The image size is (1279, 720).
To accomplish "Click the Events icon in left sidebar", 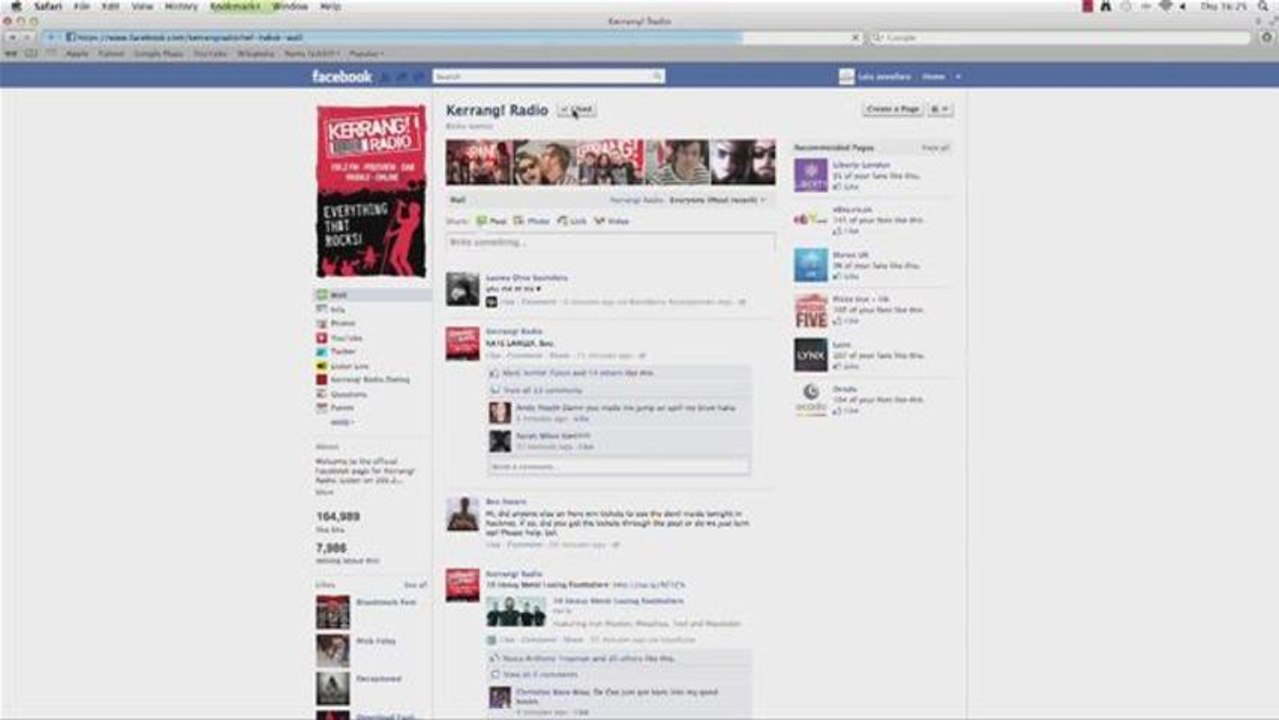I will point(321,408).
